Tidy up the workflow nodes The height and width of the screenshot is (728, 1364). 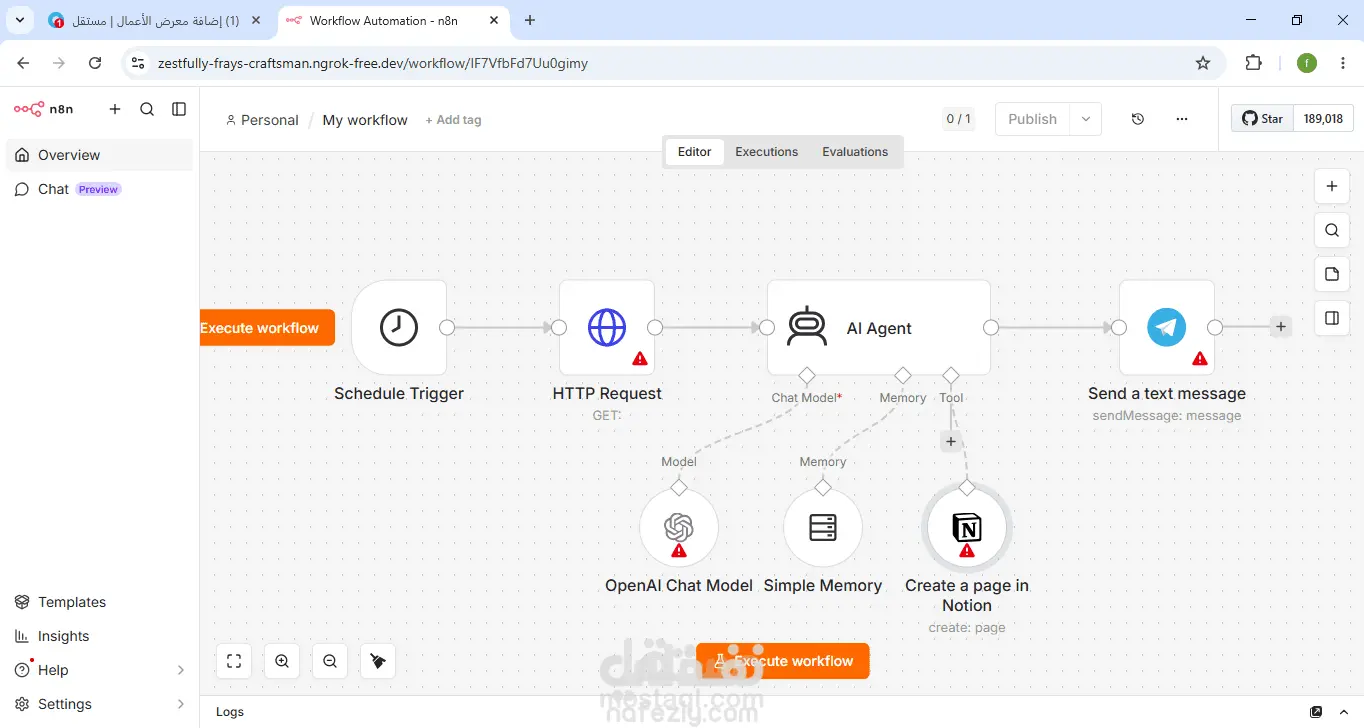point(378,661)
